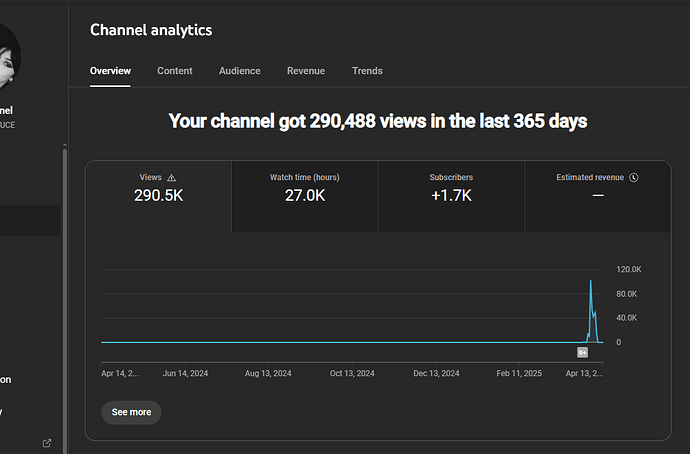
Task: Click the Feb 11, 2025 date label on the chart
Action: click(x=520, y=373)
